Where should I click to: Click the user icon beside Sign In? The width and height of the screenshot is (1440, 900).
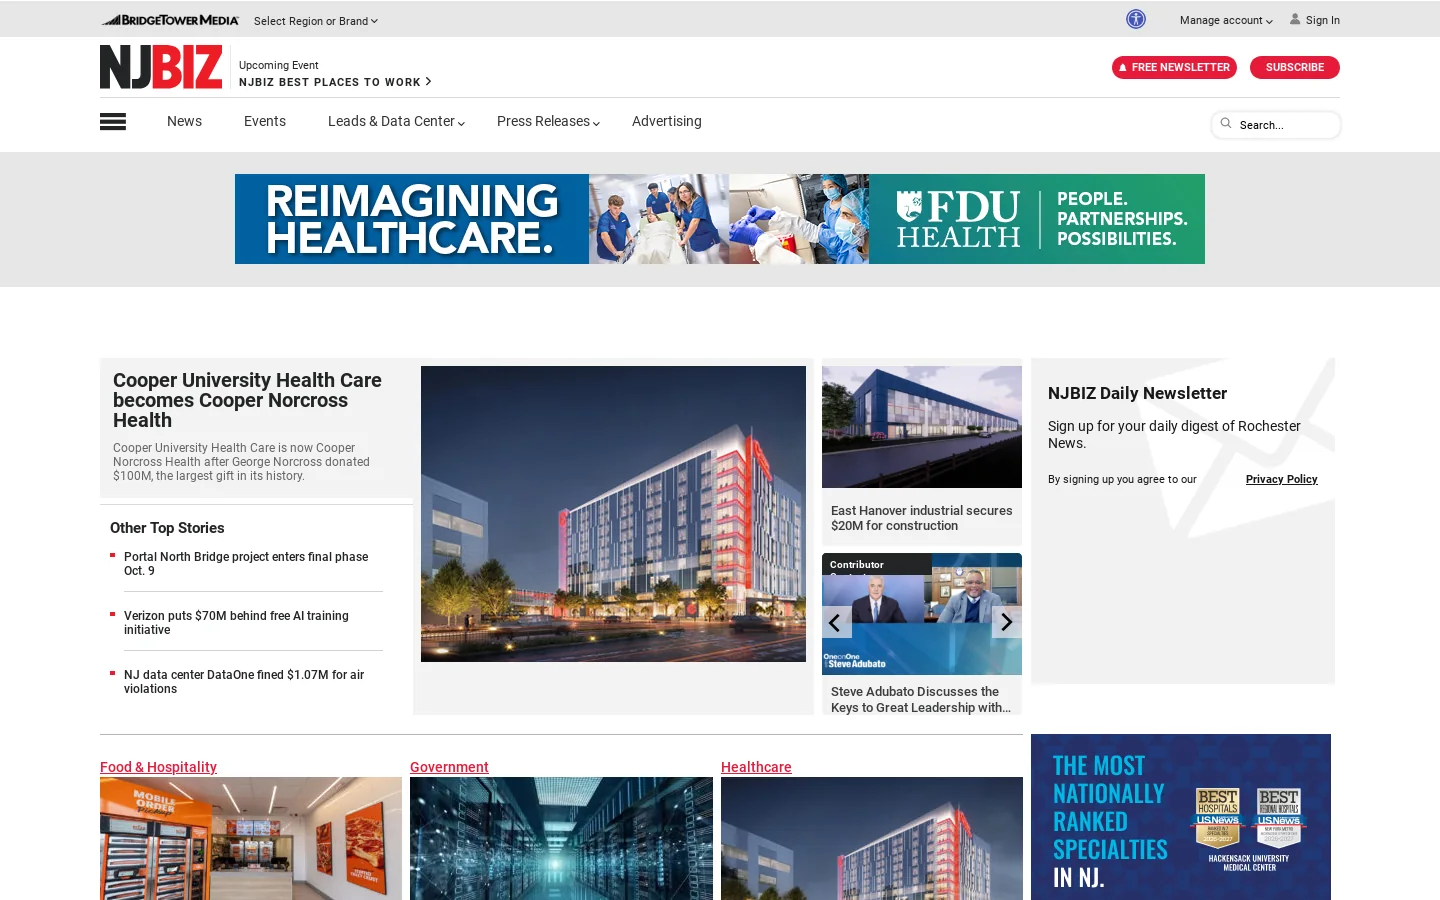click(x=1295, y=19)
